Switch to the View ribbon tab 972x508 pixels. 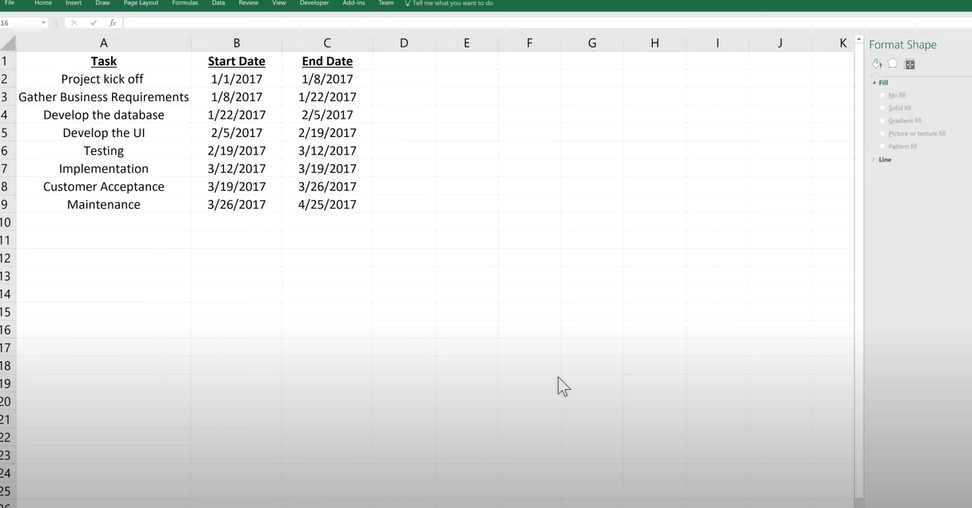click(x=279, y=3)
